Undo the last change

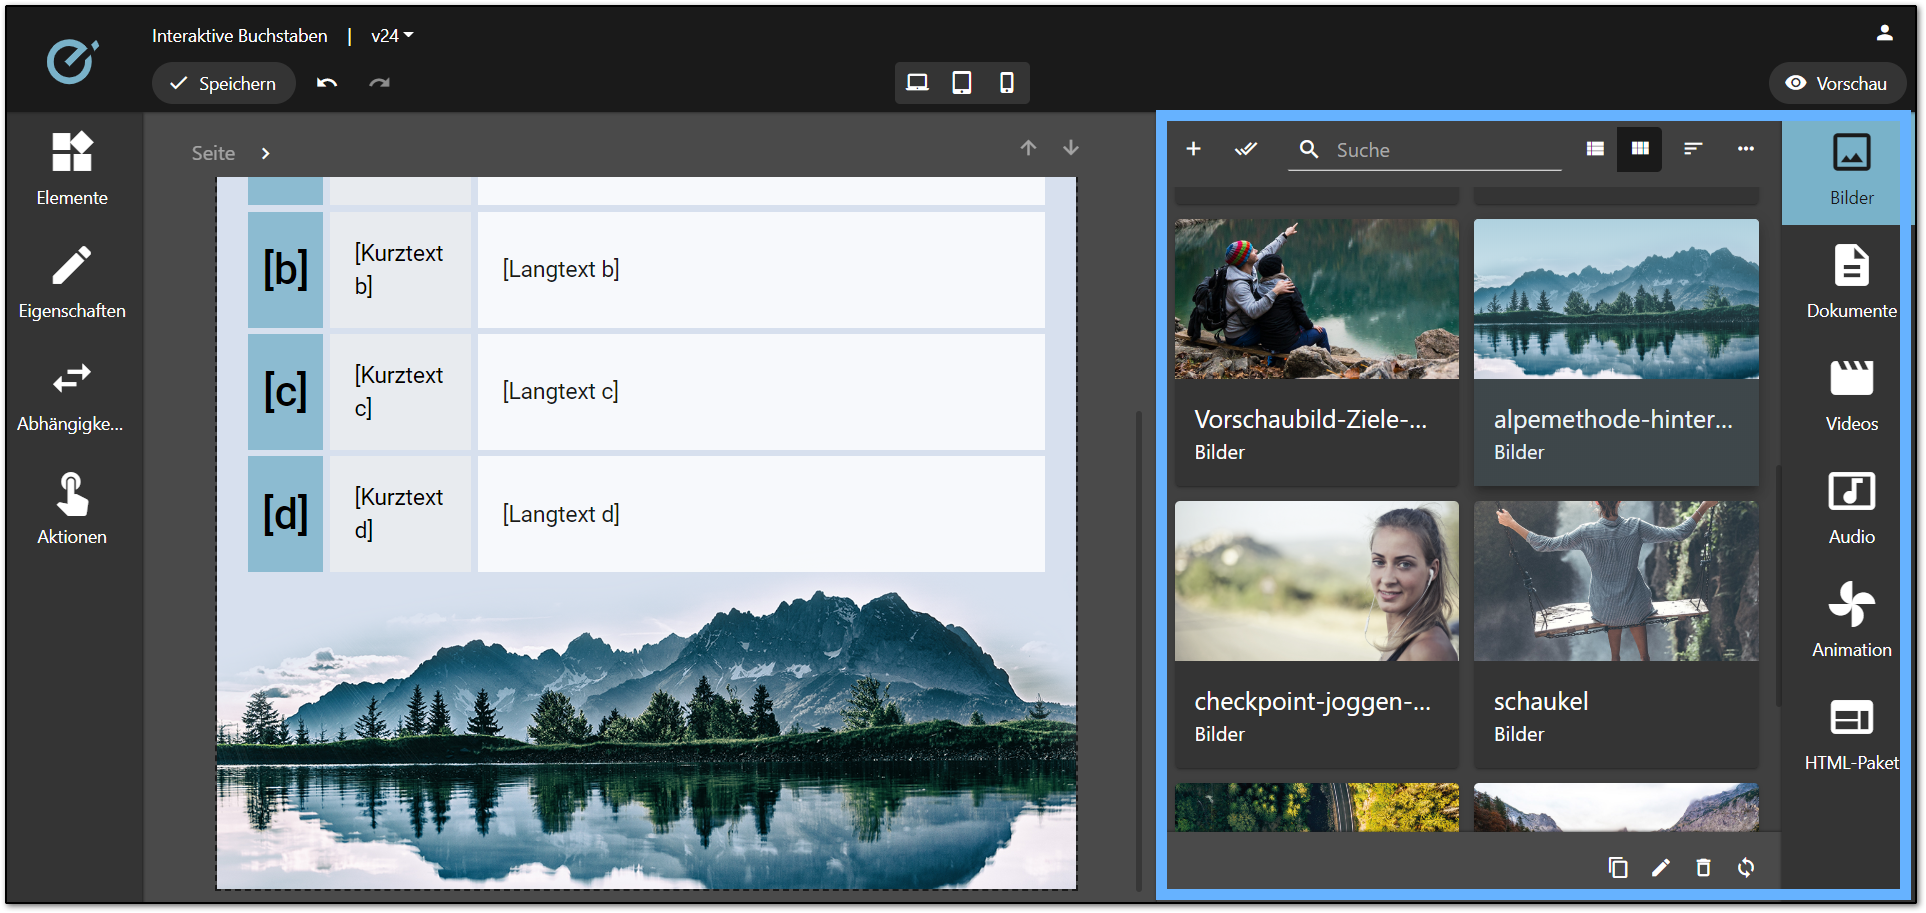[x=327, y=83]
